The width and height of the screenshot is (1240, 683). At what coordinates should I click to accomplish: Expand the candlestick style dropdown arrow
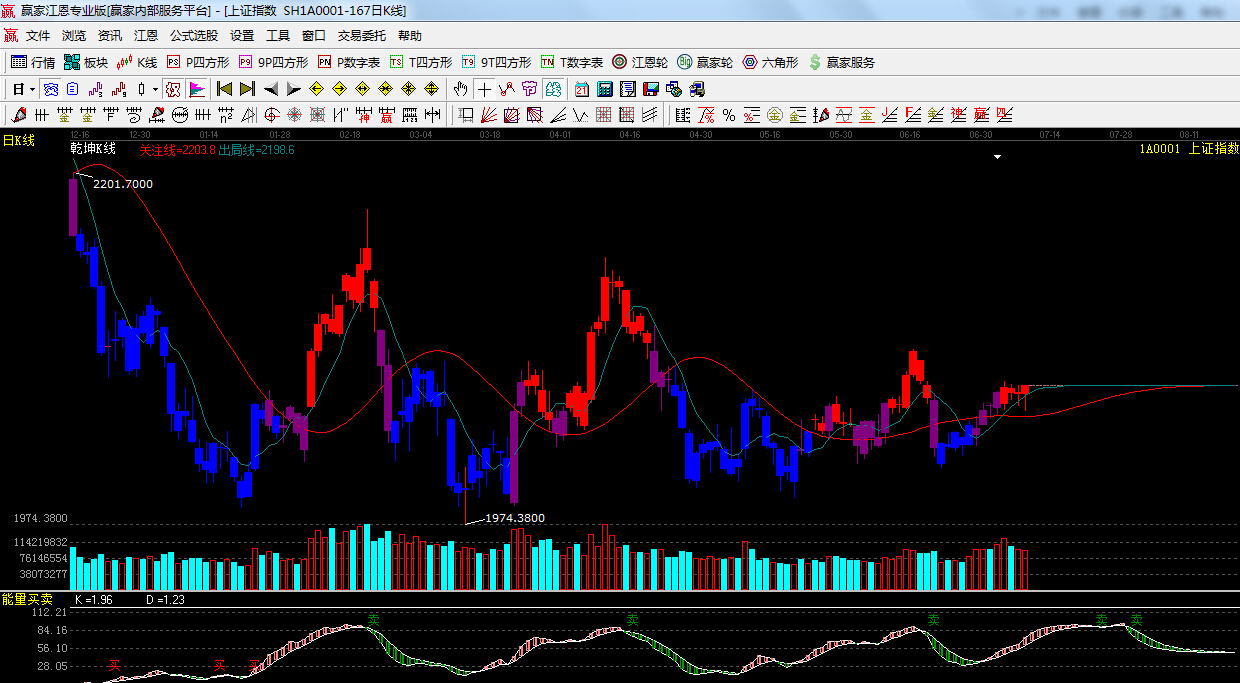tap(155, 89)
